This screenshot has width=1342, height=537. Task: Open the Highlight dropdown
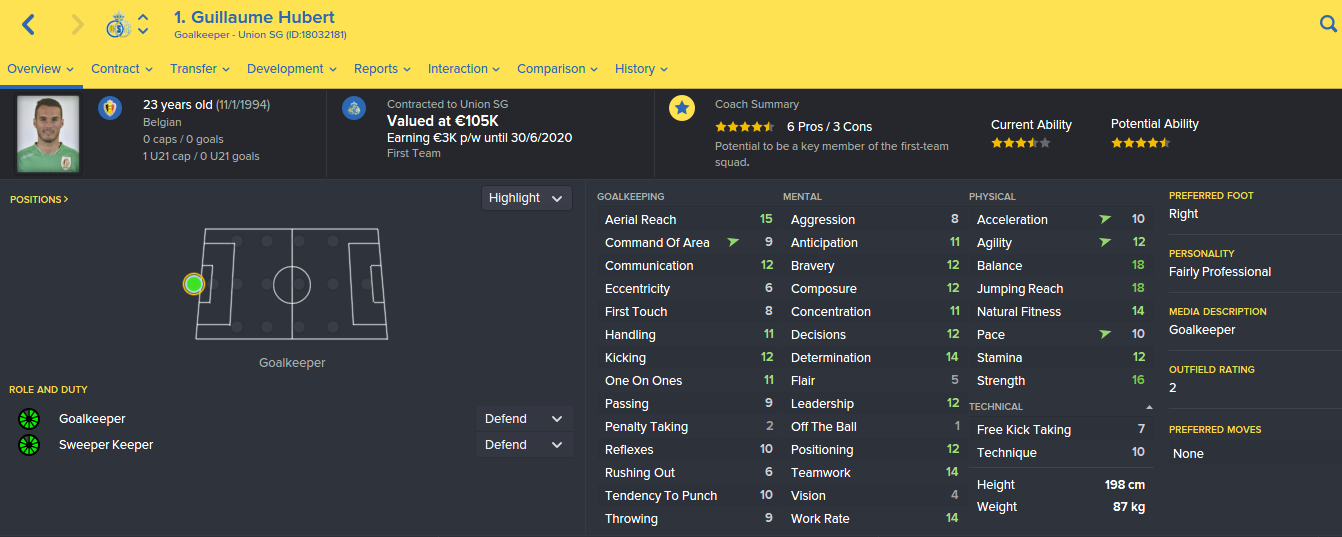pyautogui.click(x=526, y=198)
